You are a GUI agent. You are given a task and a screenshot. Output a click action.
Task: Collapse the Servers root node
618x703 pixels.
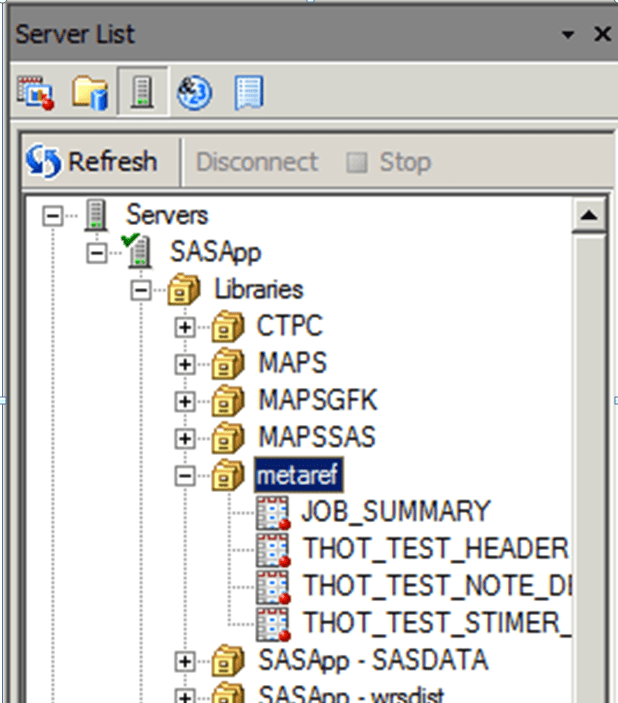tap(52, 217)
